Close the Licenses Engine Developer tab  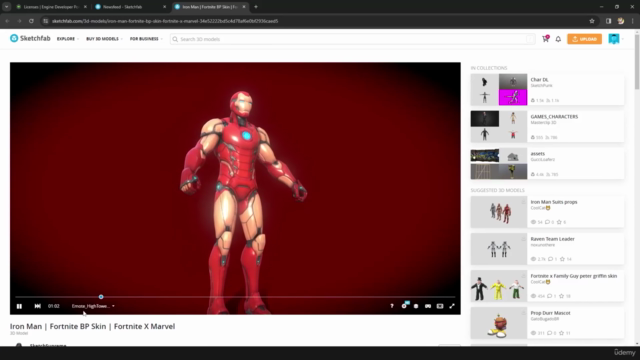point(85,7)
